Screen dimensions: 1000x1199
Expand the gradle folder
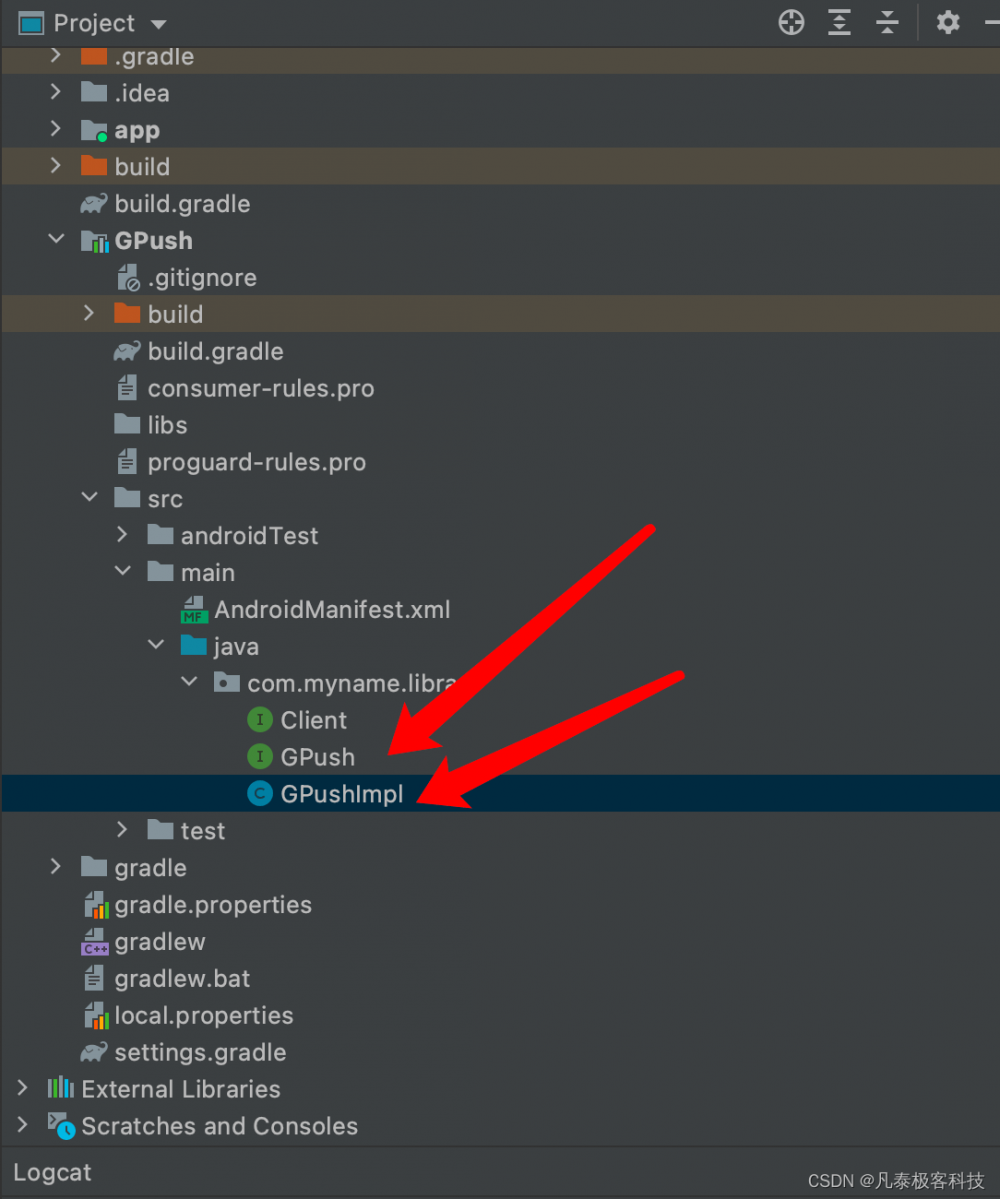click(x=55, y=866)
